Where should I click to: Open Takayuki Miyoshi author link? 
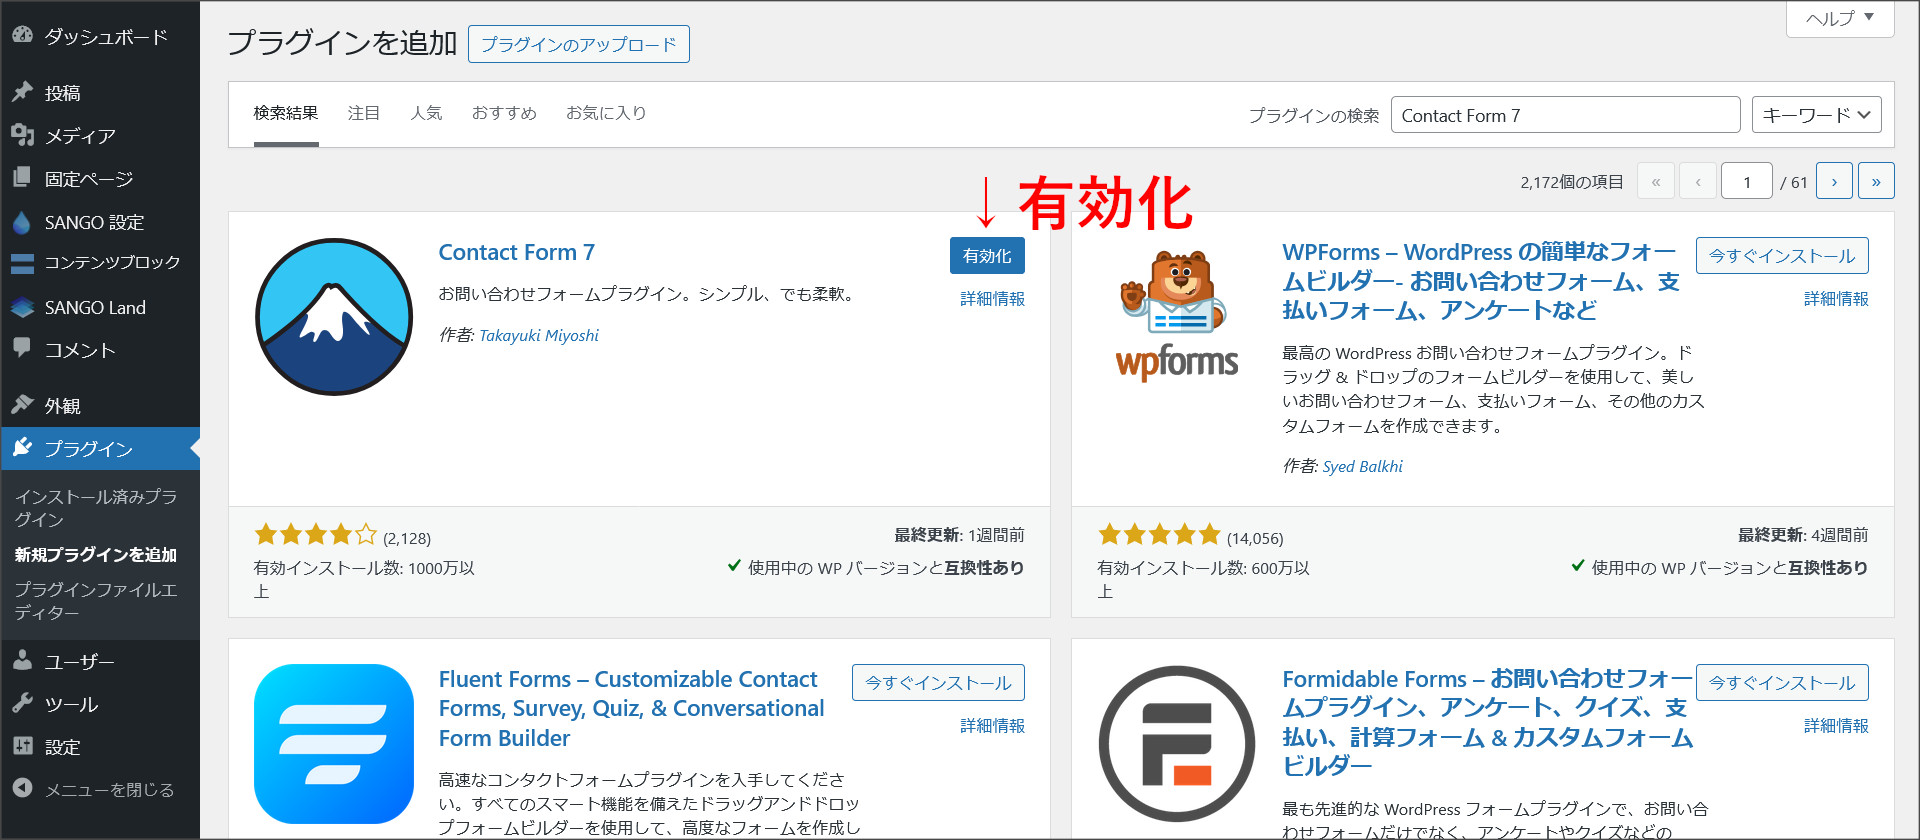click(539, 335)
